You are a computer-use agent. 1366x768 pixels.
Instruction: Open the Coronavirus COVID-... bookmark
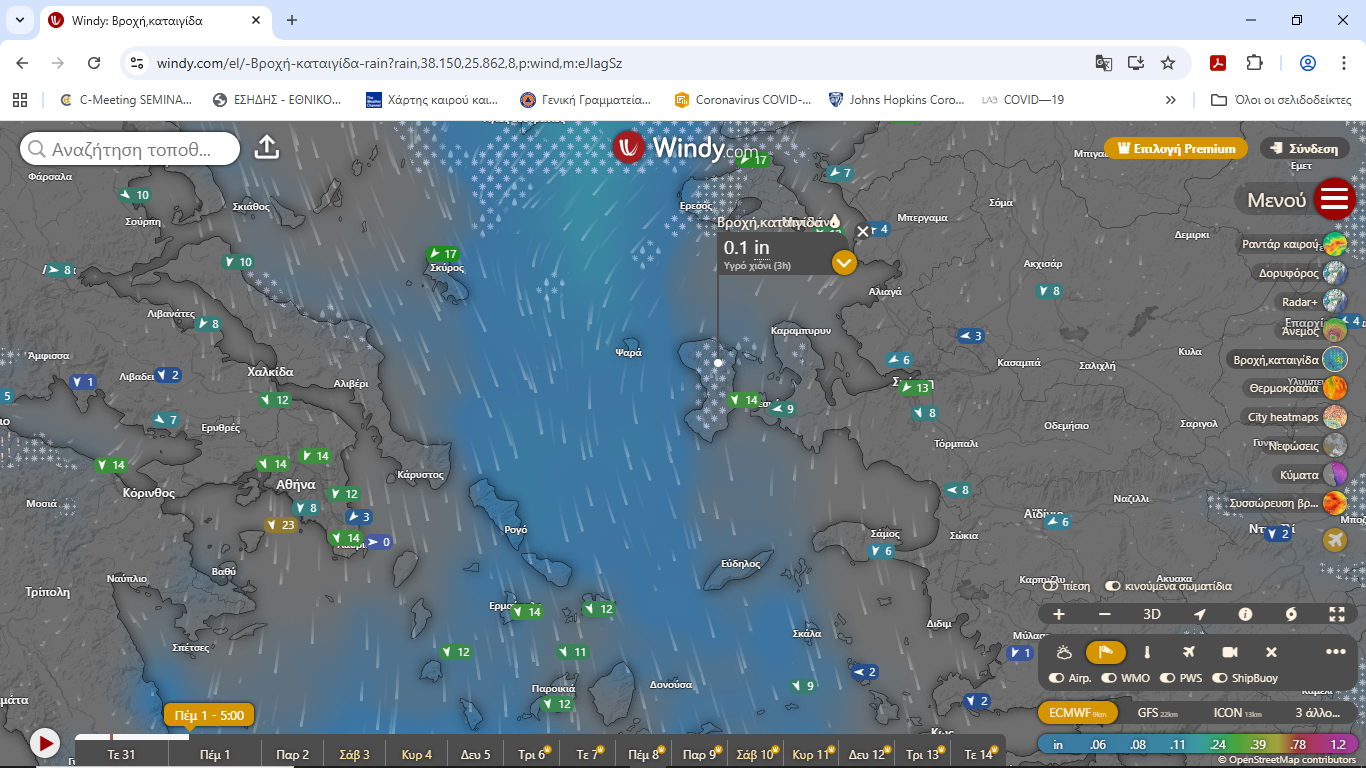743,100
